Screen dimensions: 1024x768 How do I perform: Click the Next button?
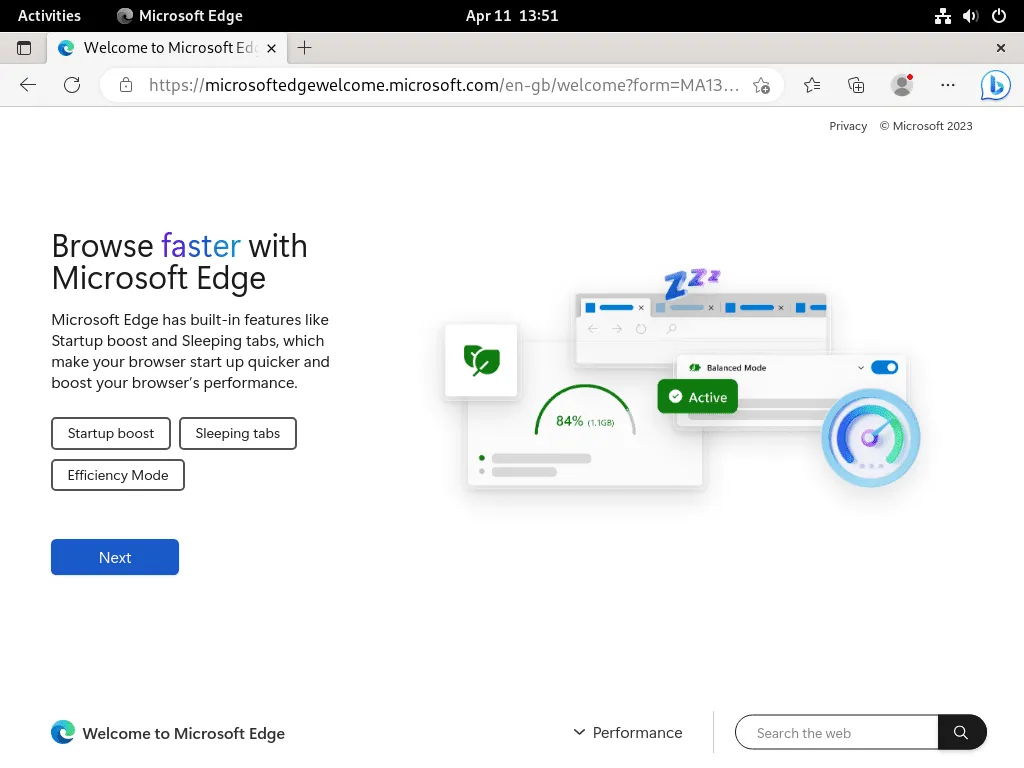point(114,557)
